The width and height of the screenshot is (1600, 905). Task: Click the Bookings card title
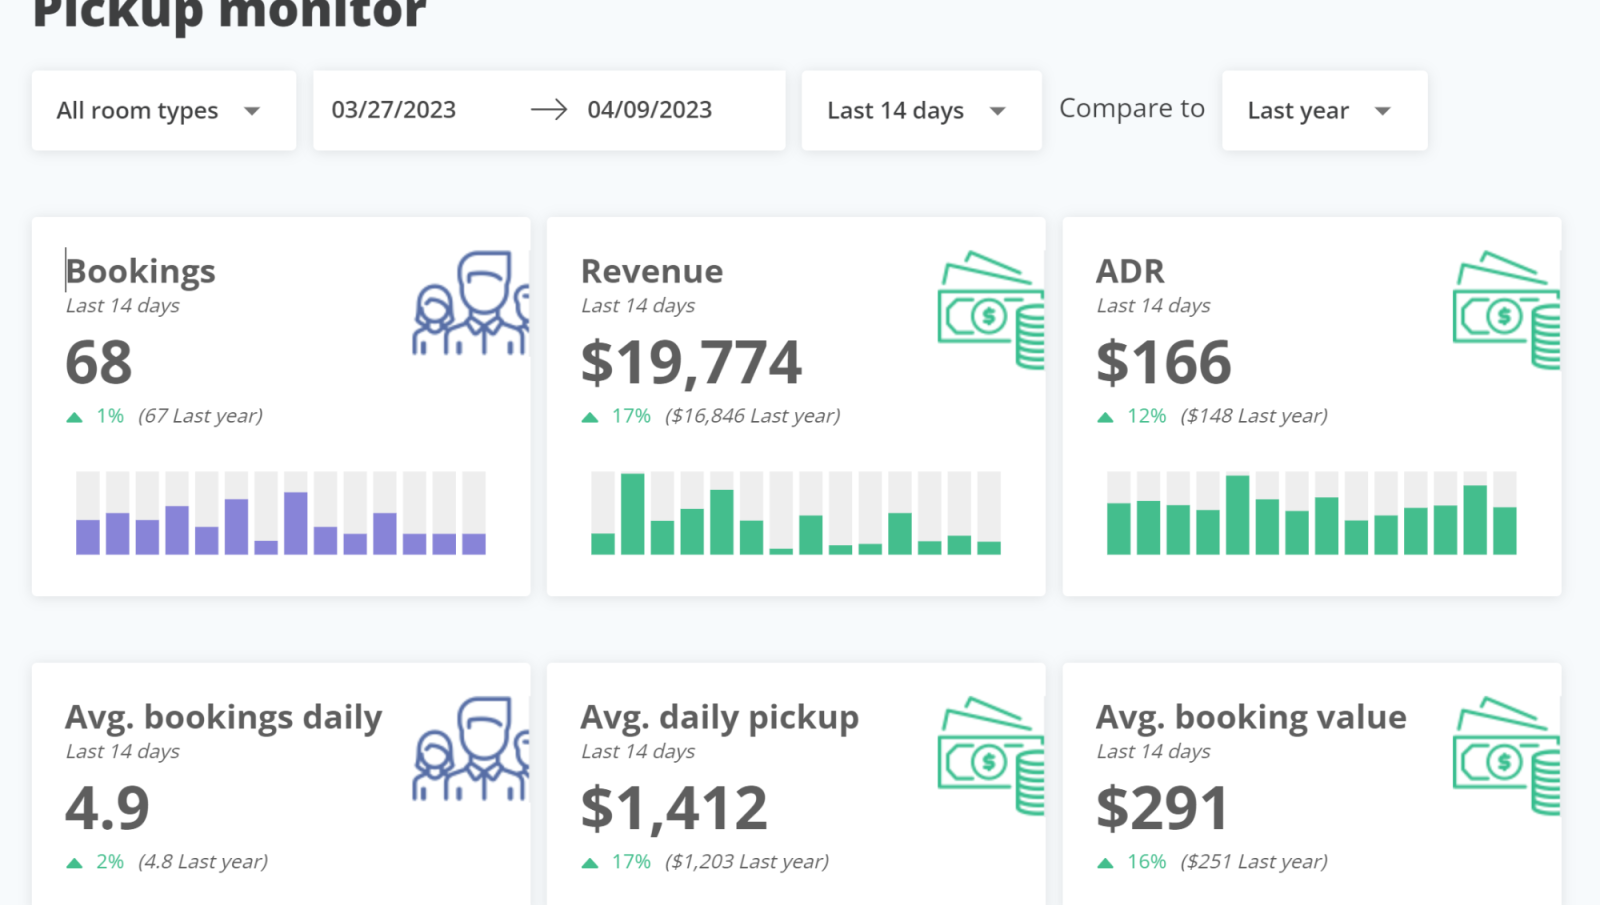(x=141, y=271)
